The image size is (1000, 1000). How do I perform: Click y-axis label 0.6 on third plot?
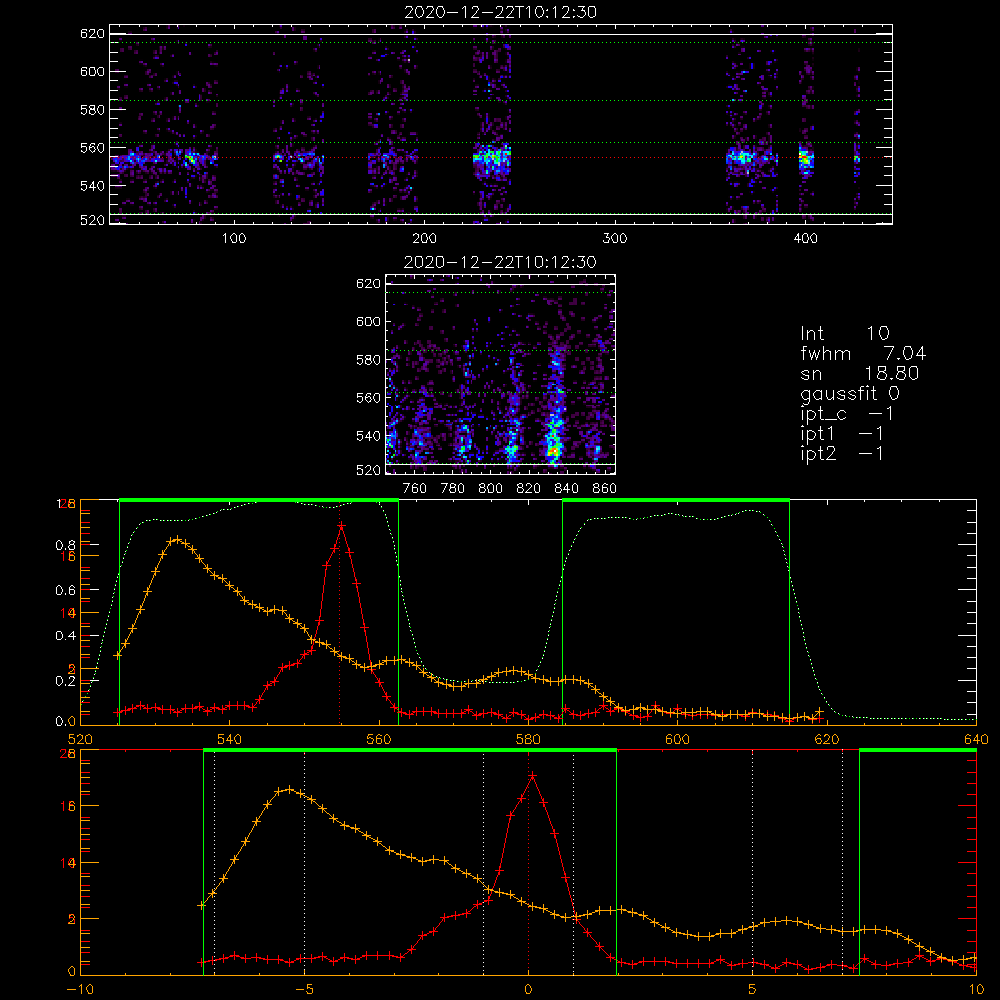[x=66, y=590]
